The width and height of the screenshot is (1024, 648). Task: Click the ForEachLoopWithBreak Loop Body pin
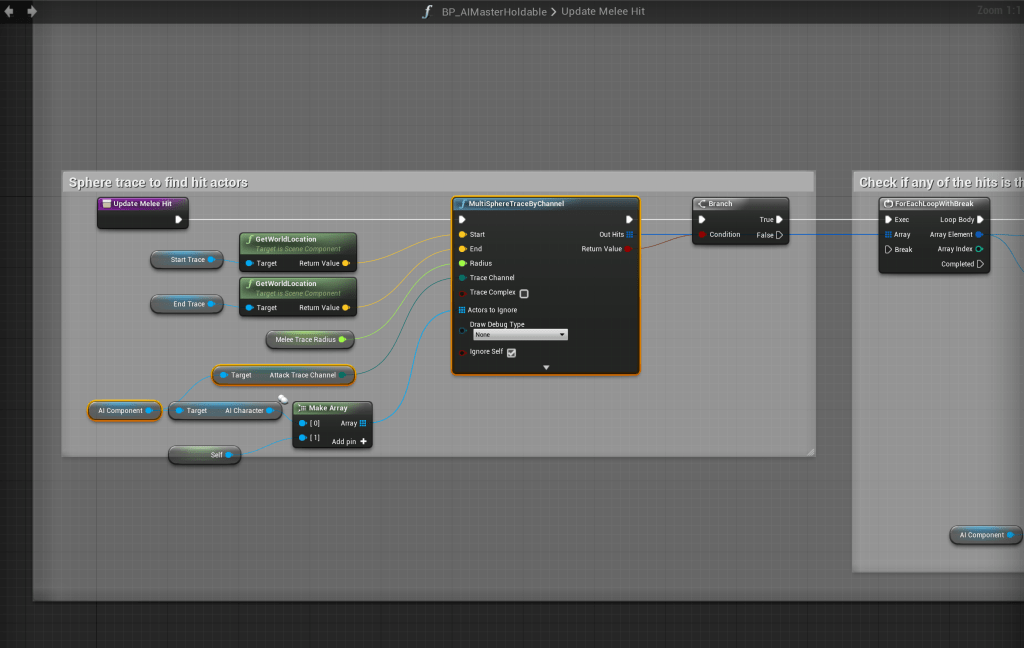click(x=979, y=219)
